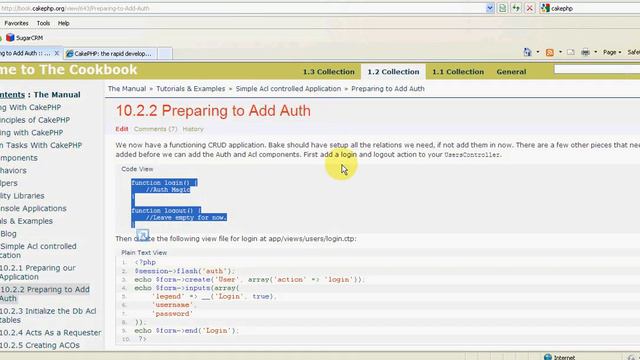Screen dimensions: 640x360
Task: Open the SugarCRM bookmark in favorites bar
Action: tap(24, 38)
